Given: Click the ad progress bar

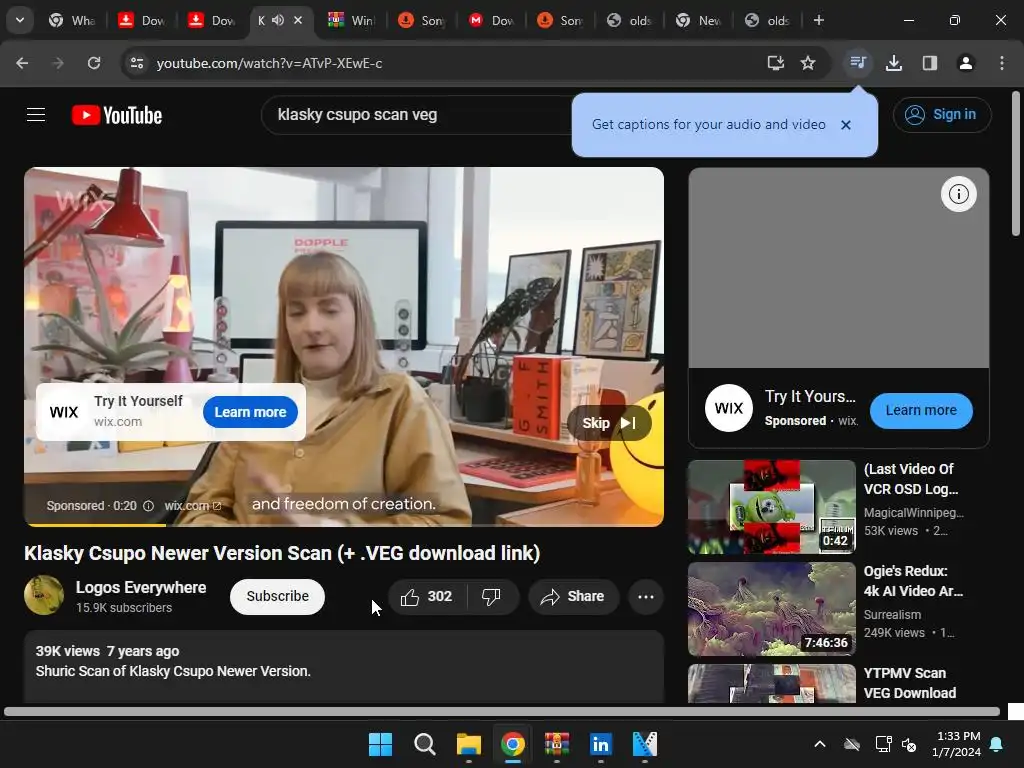Looking at the screenshot, I should click(x=344, y=524).
